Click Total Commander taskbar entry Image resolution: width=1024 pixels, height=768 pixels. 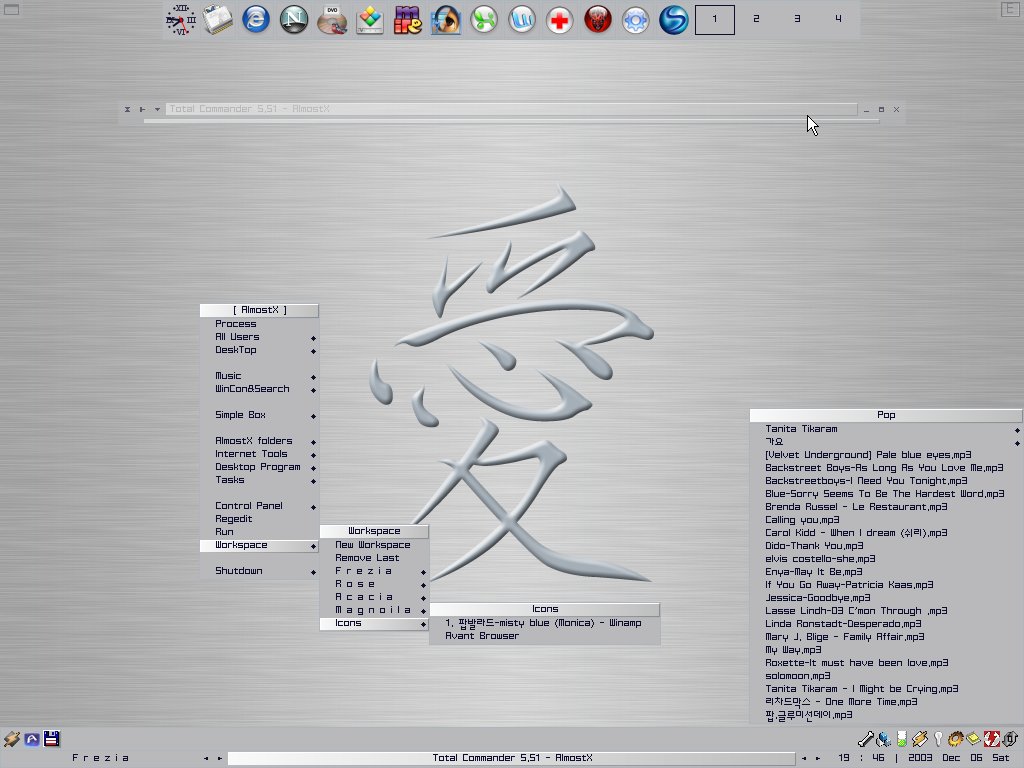point(512,758)
